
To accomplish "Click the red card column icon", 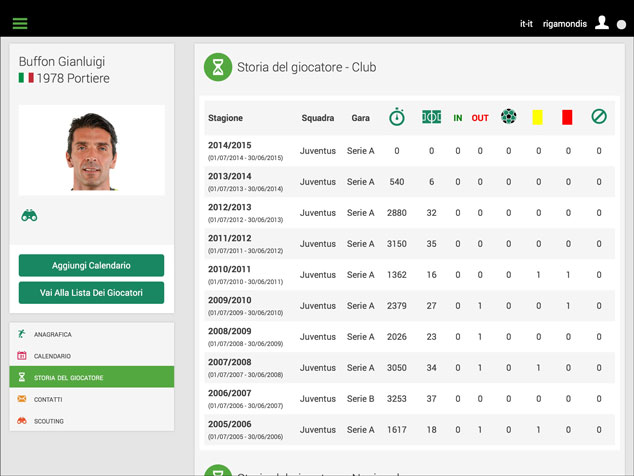I will (x=567, y=117).
